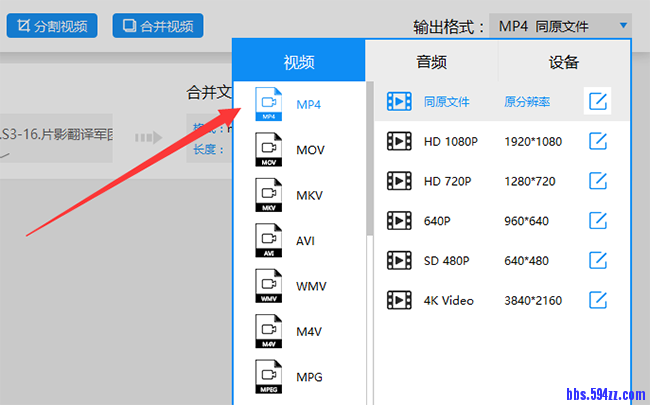Viewport: 650px width, 405px height.
Task: Open the 输出格式 dropdown arrow
Action: [624, 25]
